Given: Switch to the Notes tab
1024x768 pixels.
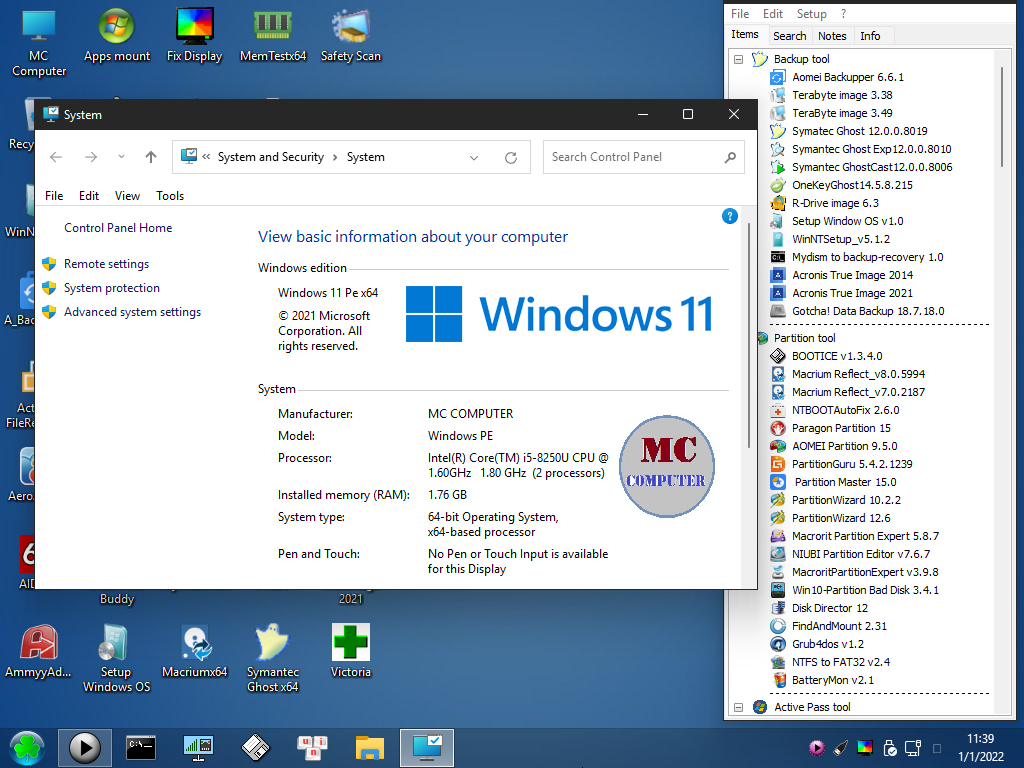Looking at the screenshot, I should pyautogui.click(x=832, y=36).
